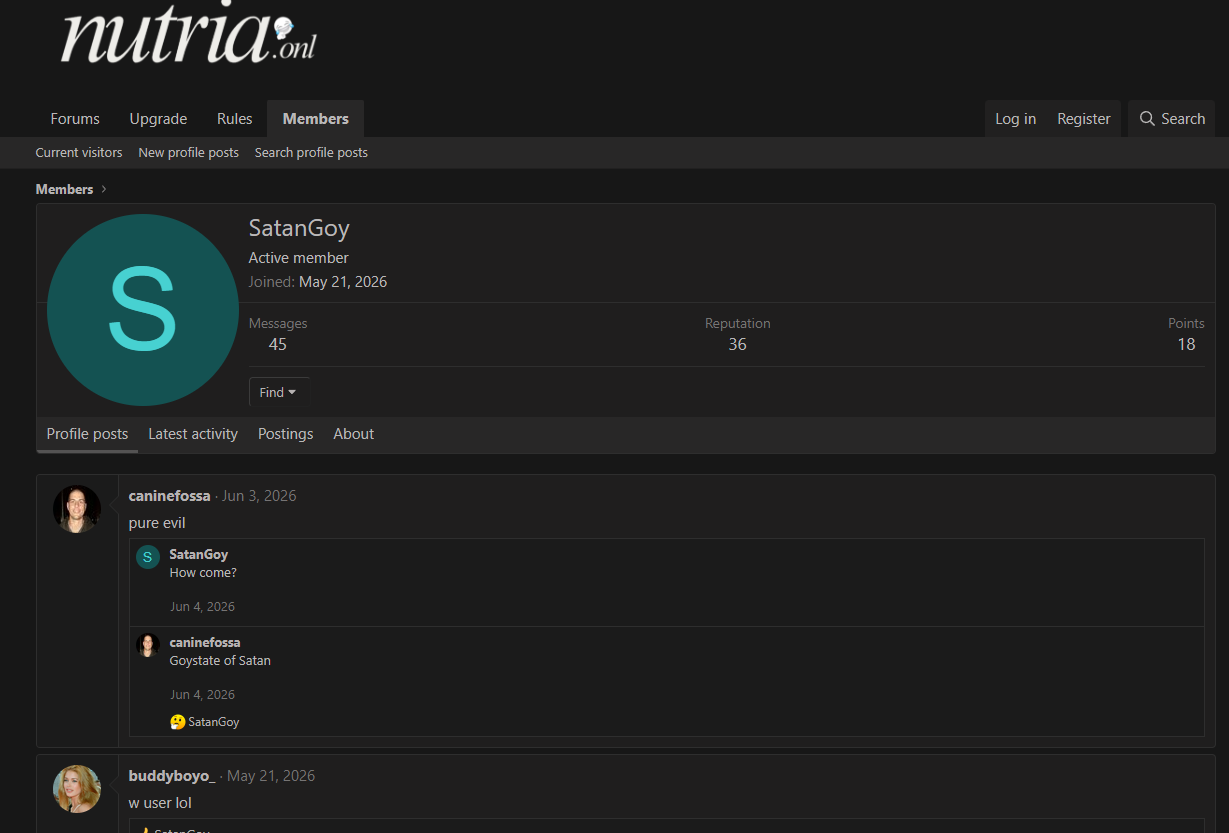
Task: Click the Log in link
Action: click(1015, 119)
